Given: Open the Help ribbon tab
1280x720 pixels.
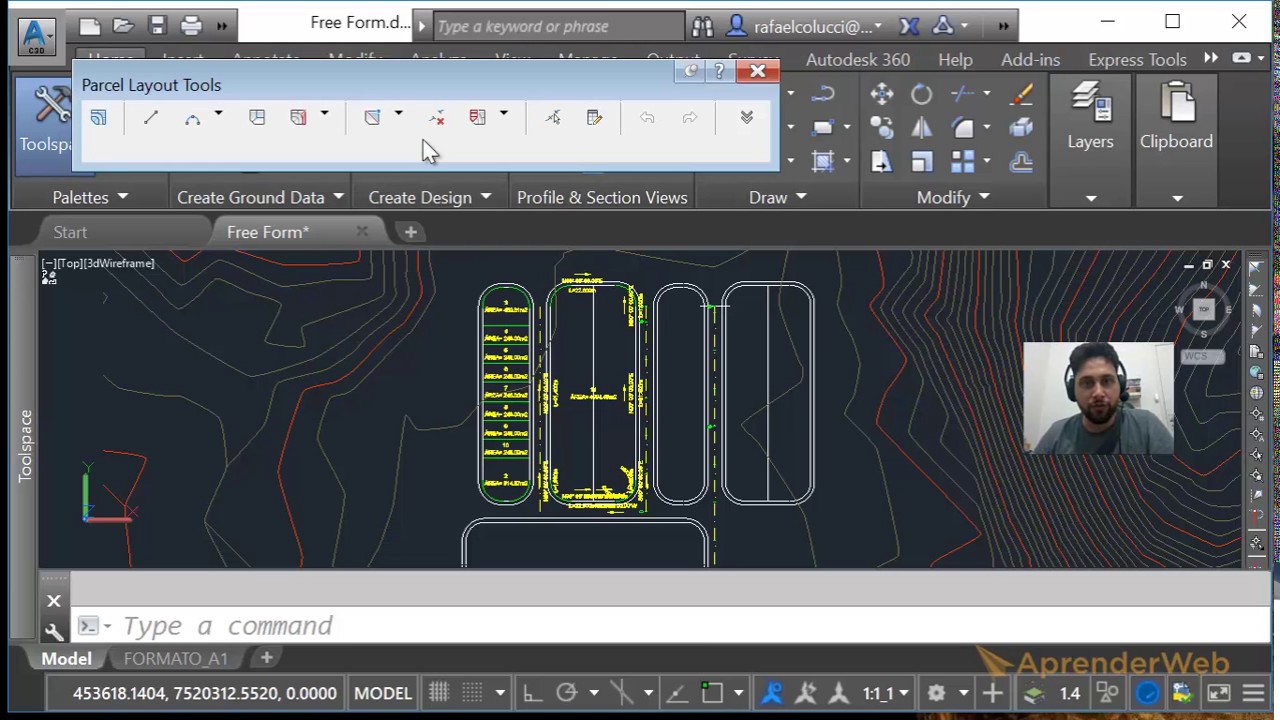Looking at the screenshot, I should 955,59.
